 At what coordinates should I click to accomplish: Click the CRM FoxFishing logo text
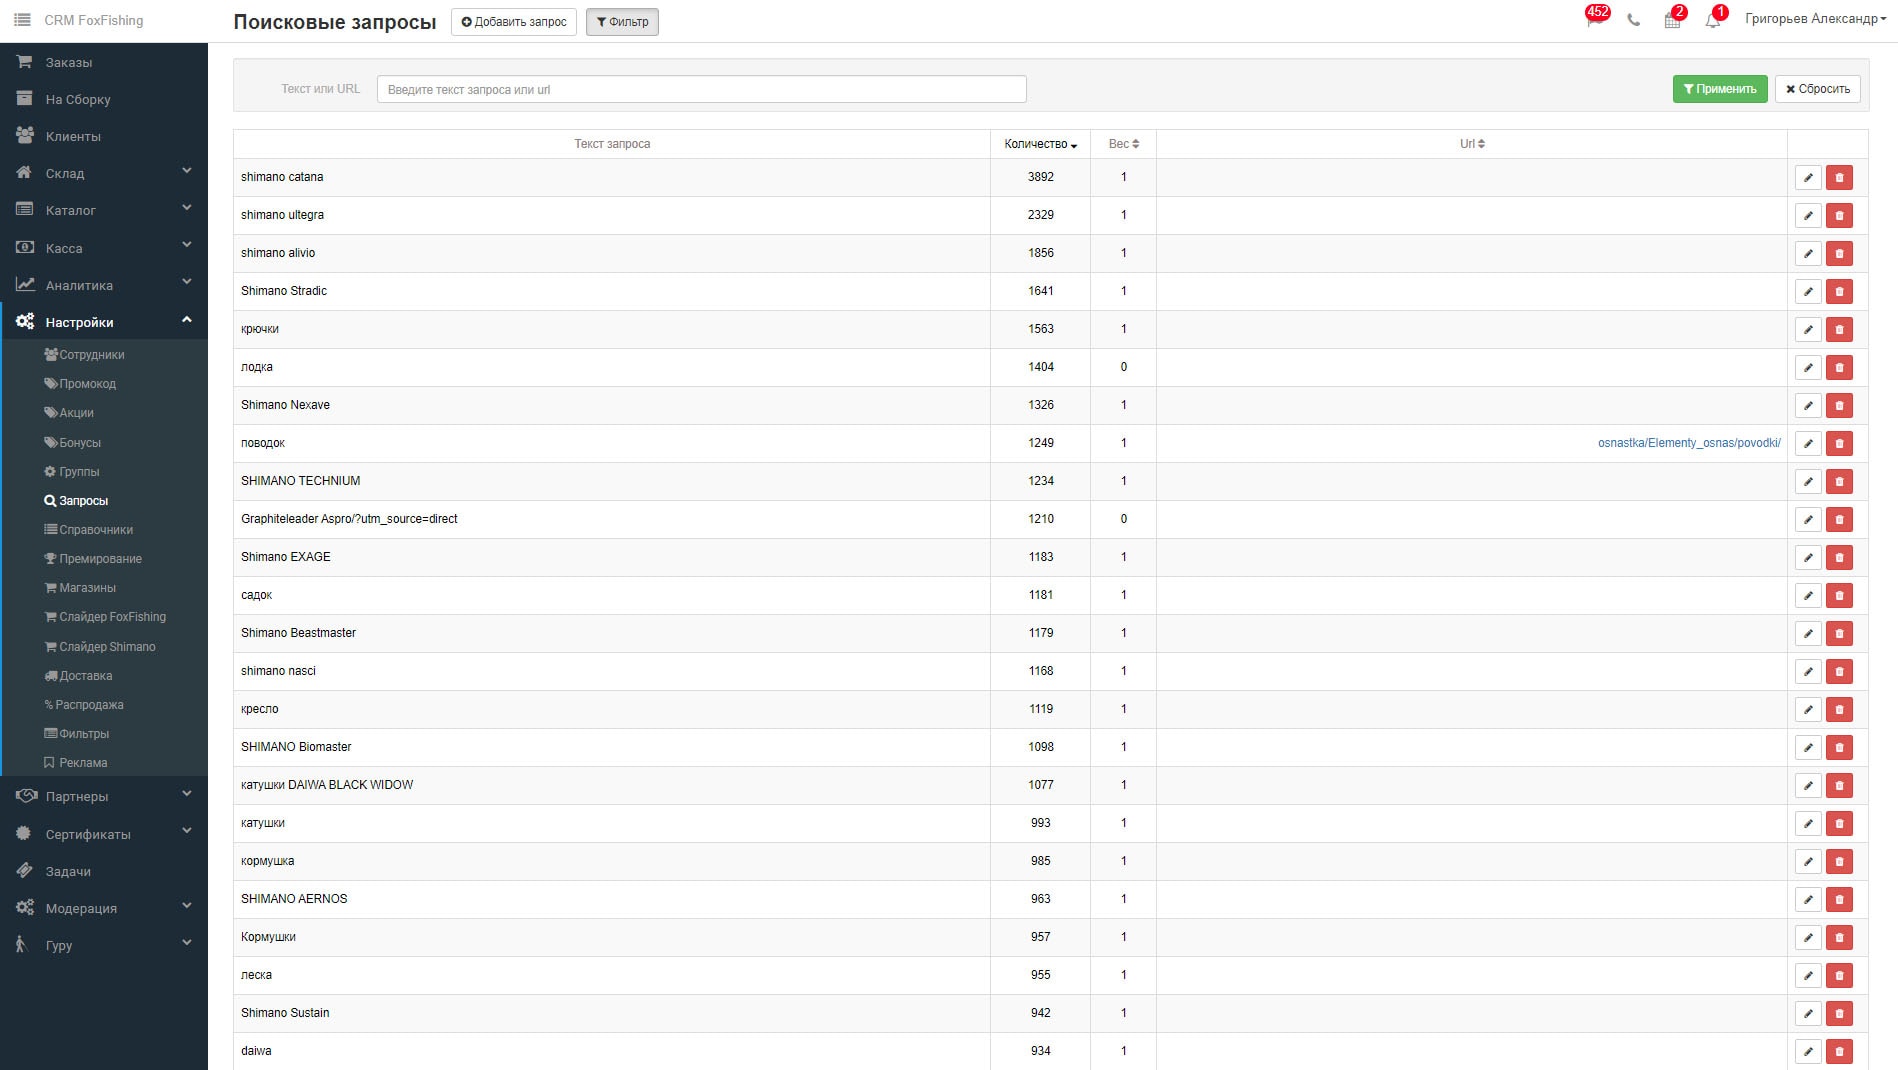pos(94,20)
